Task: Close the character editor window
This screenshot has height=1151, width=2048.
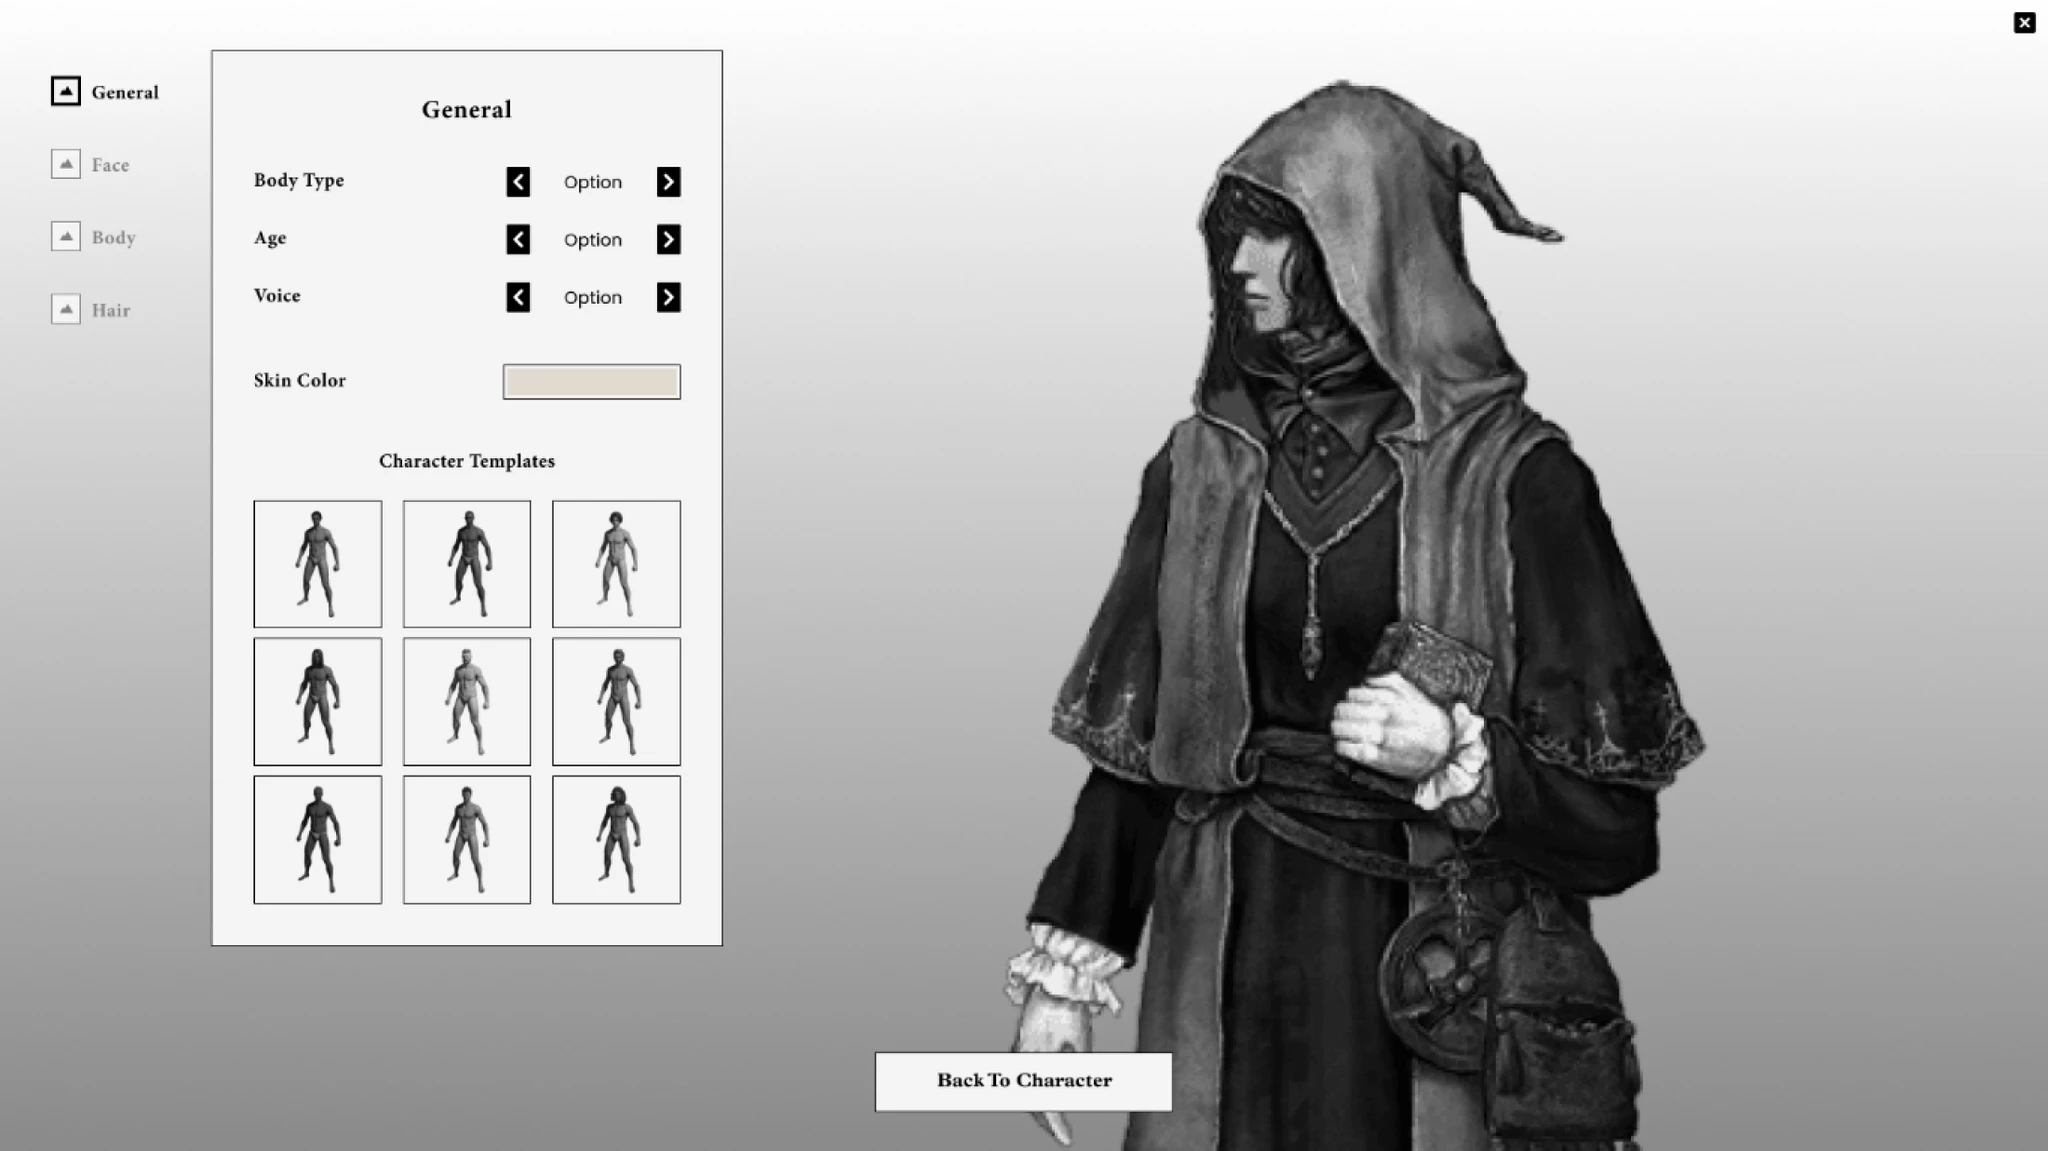Action: 2024,23
